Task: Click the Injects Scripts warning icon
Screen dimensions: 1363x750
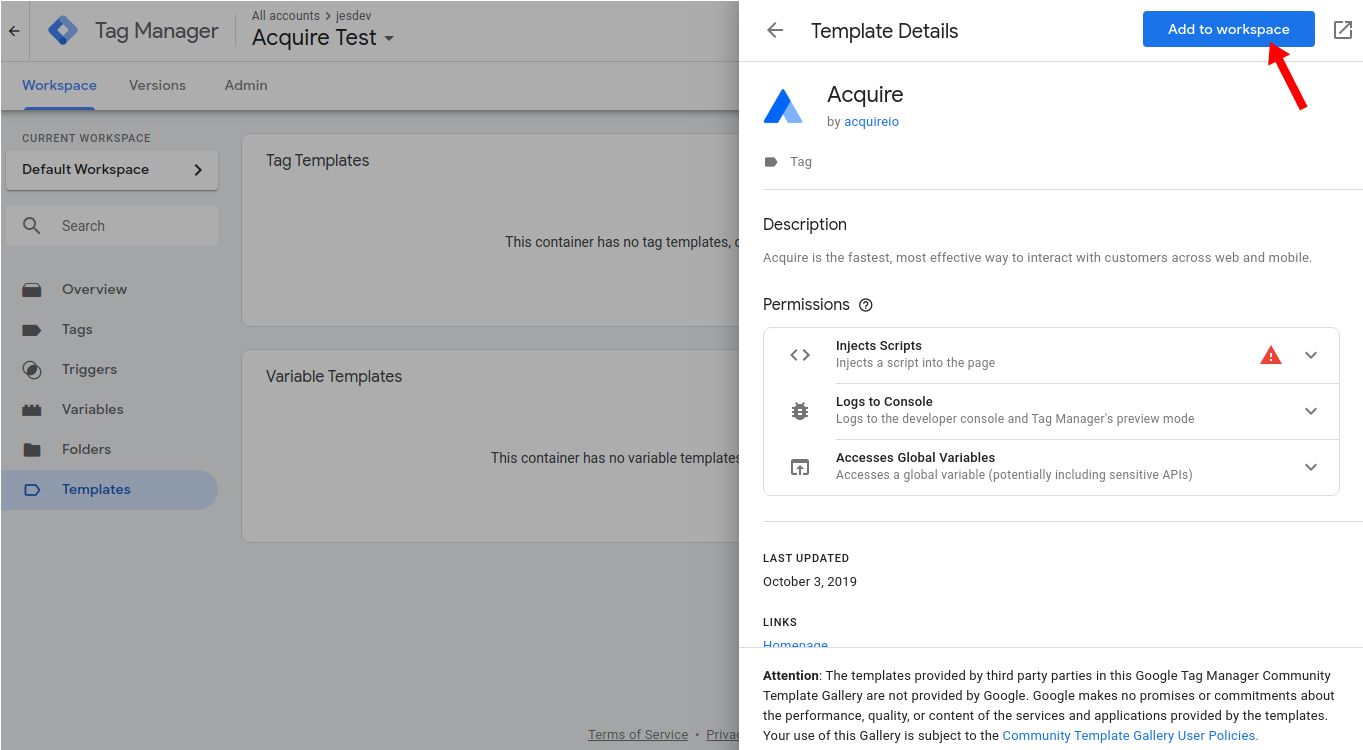Action: [x=1270, y=355]
